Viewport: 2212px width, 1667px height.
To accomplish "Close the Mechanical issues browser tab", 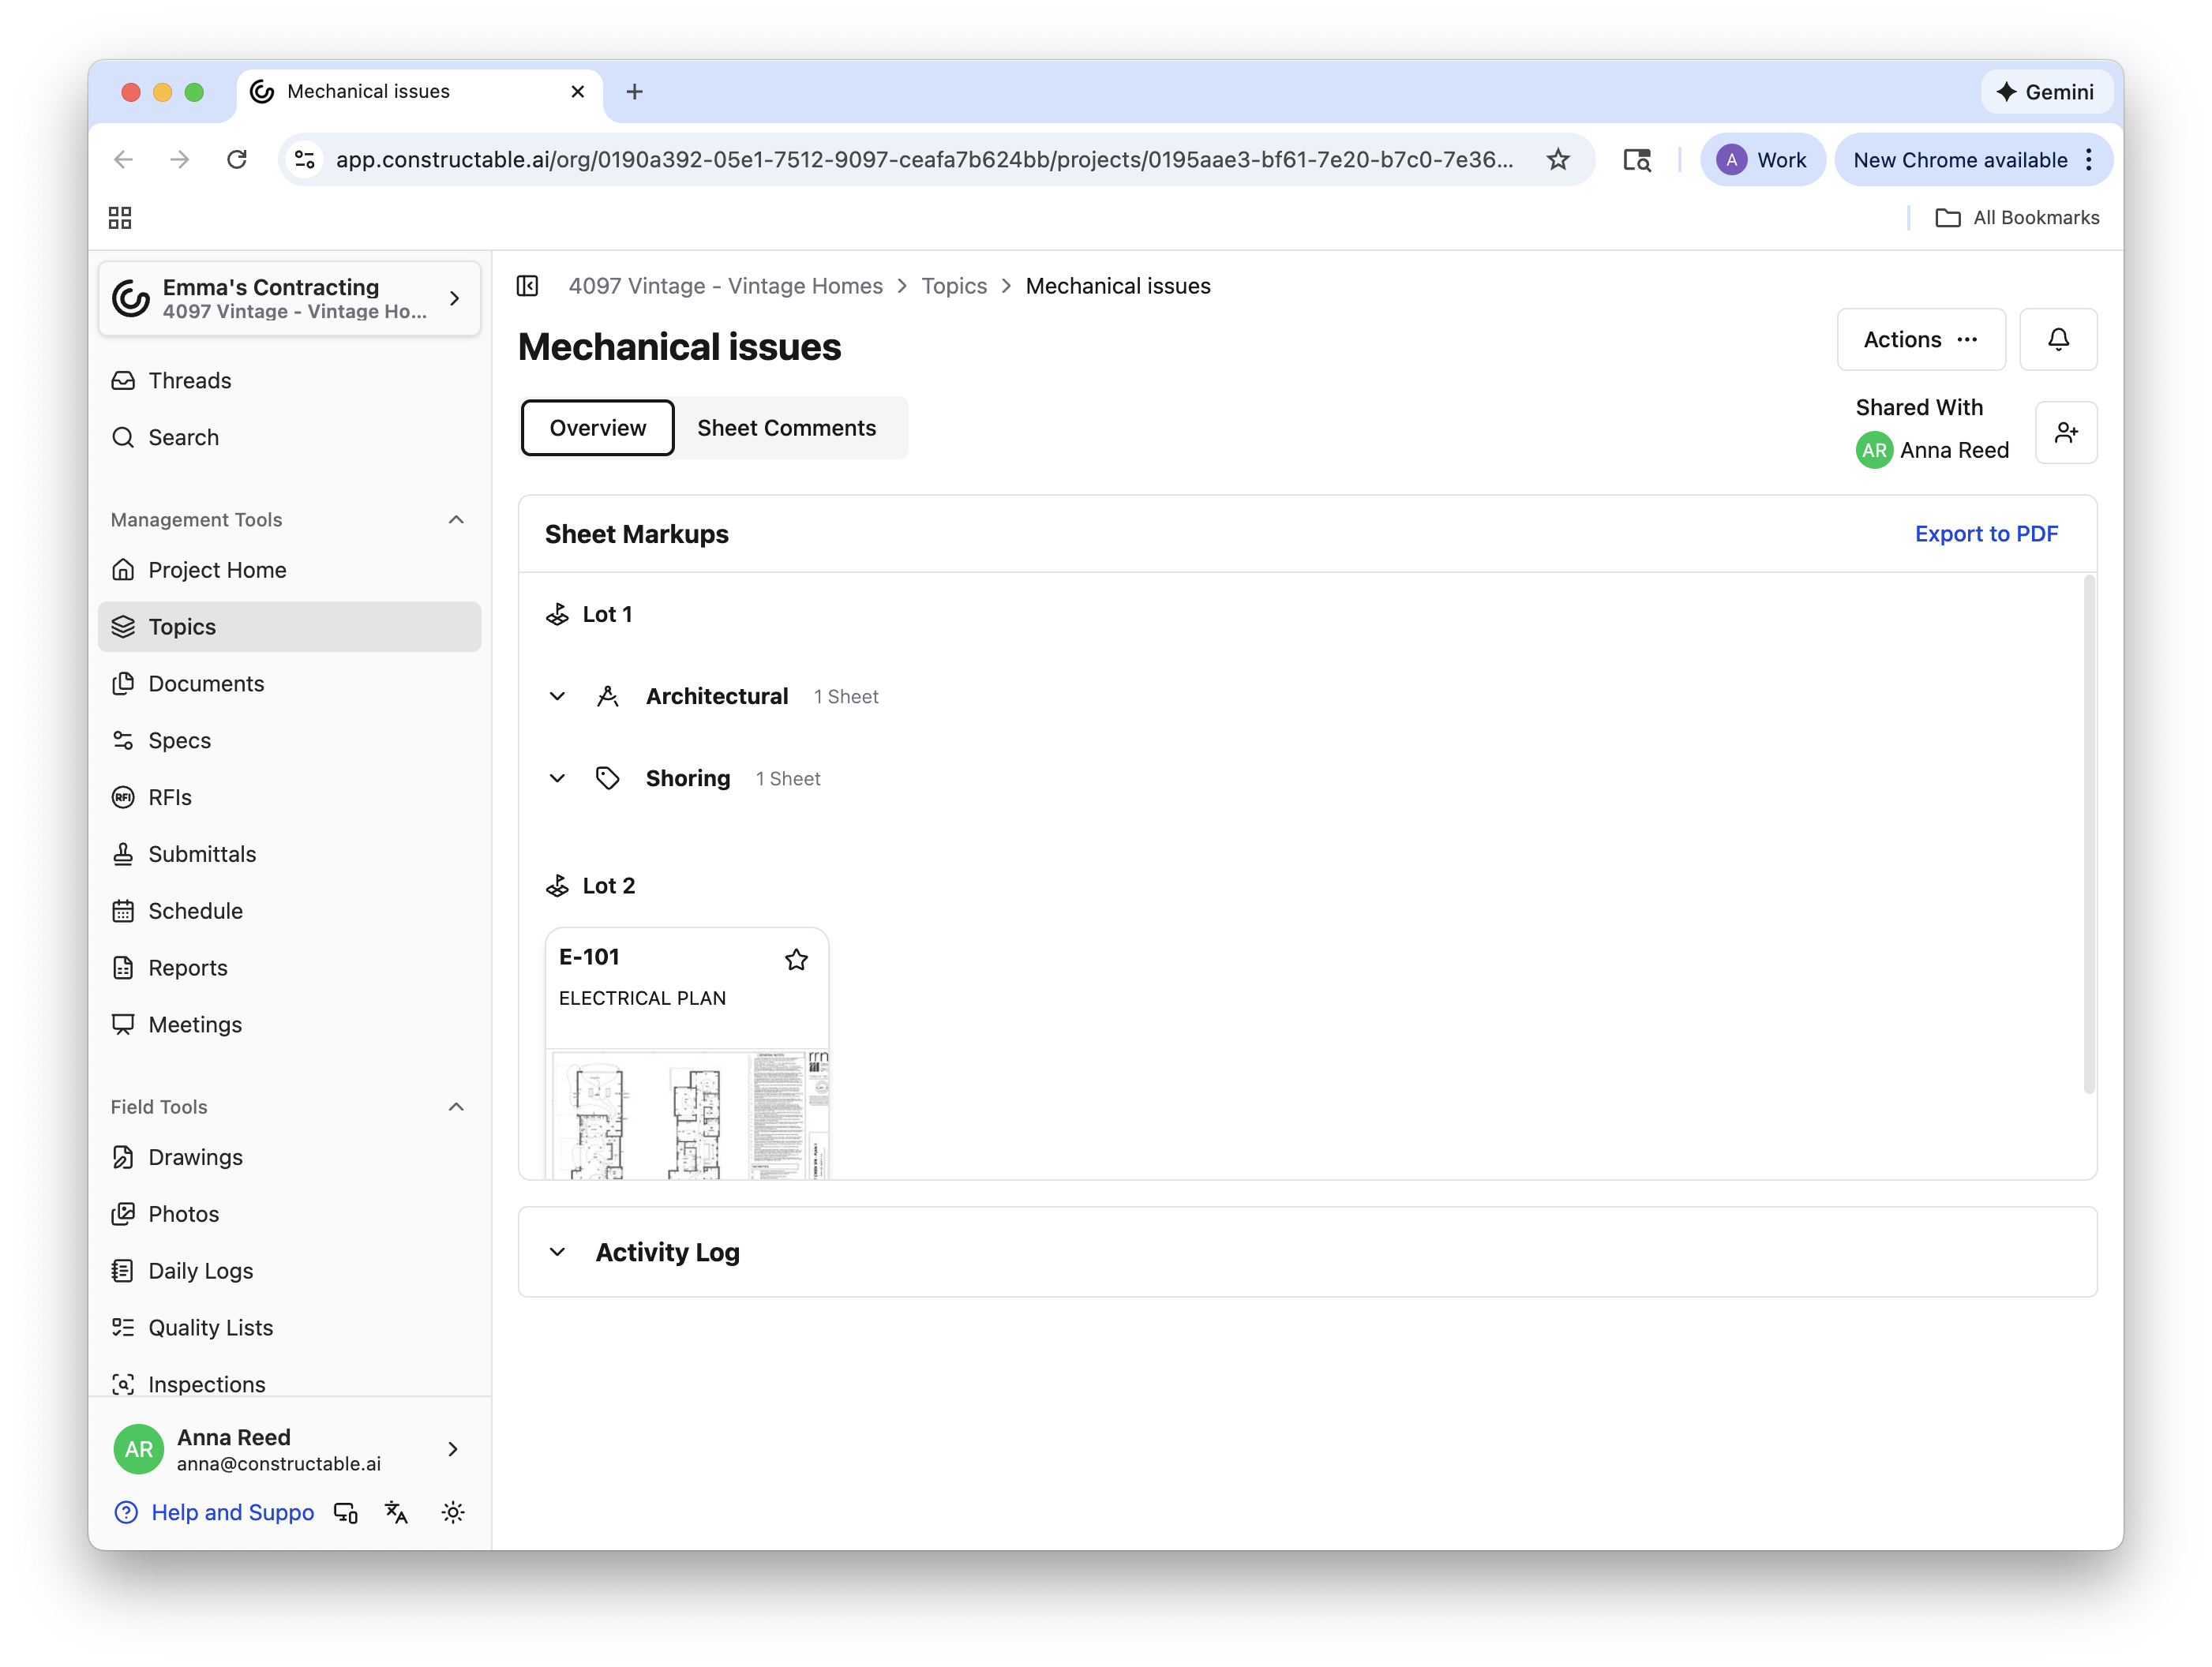I will pos(577,92).
